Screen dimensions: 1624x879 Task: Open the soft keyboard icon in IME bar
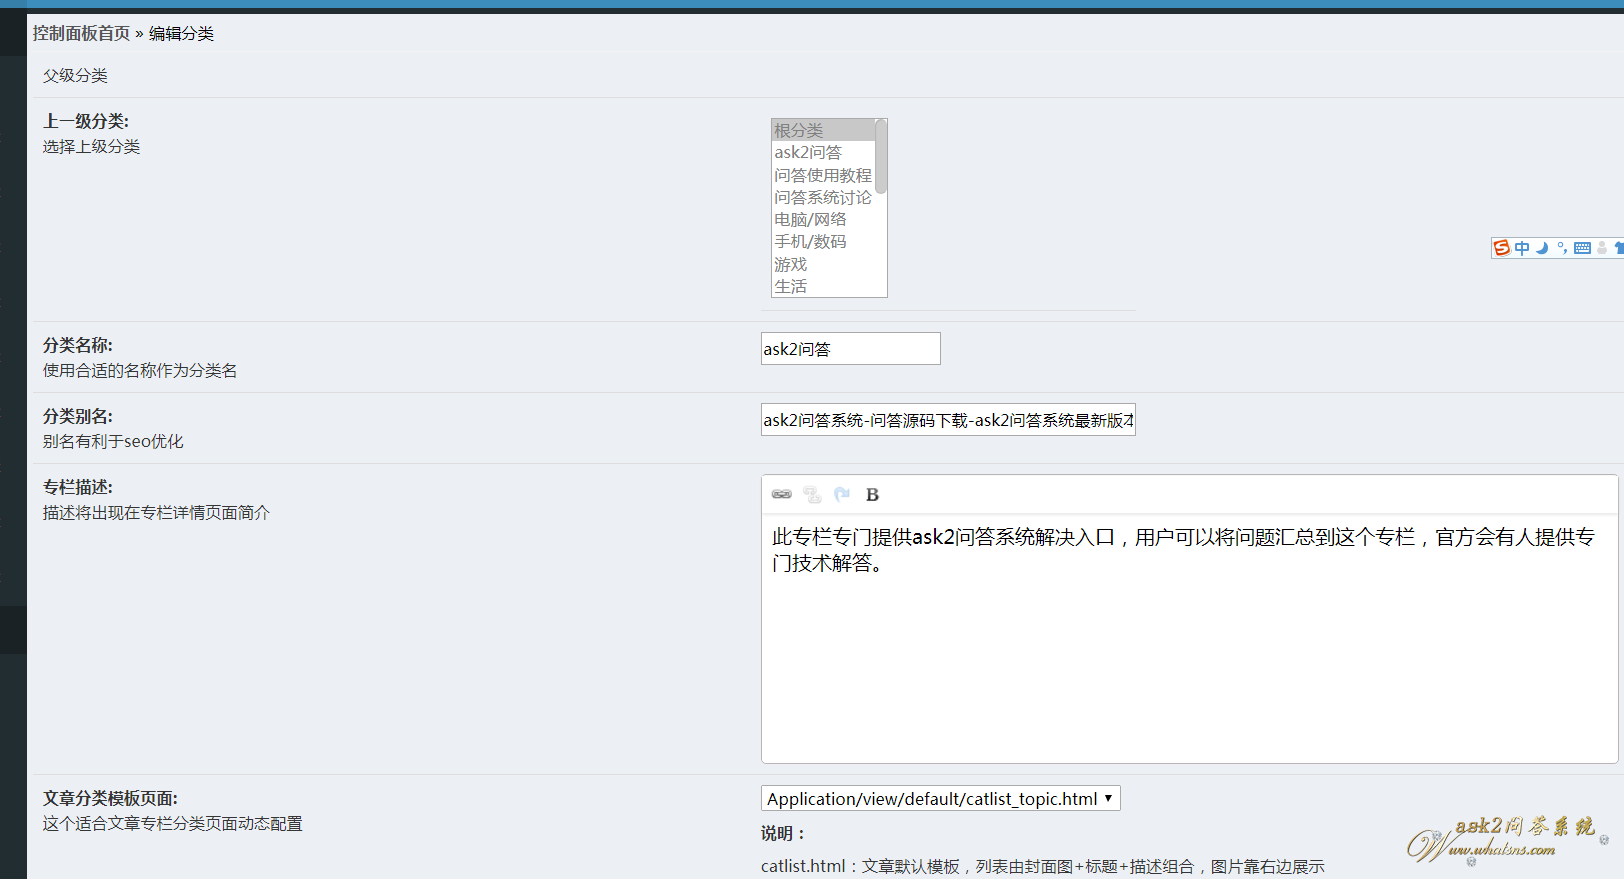coord(1582,248)
